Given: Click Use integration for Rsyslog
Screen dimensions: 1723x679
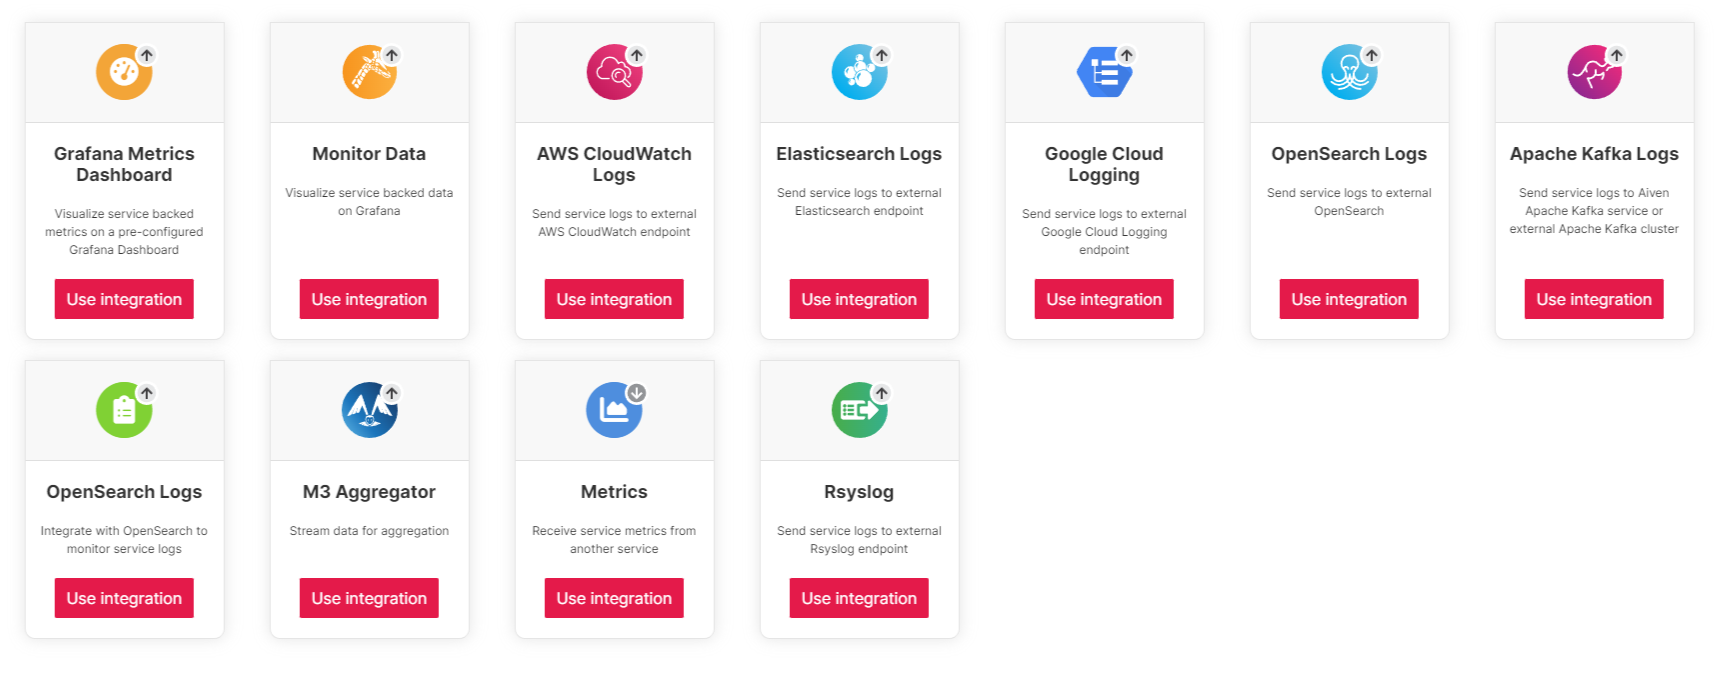Looking at the screenshot, I should tap(859, 597).
